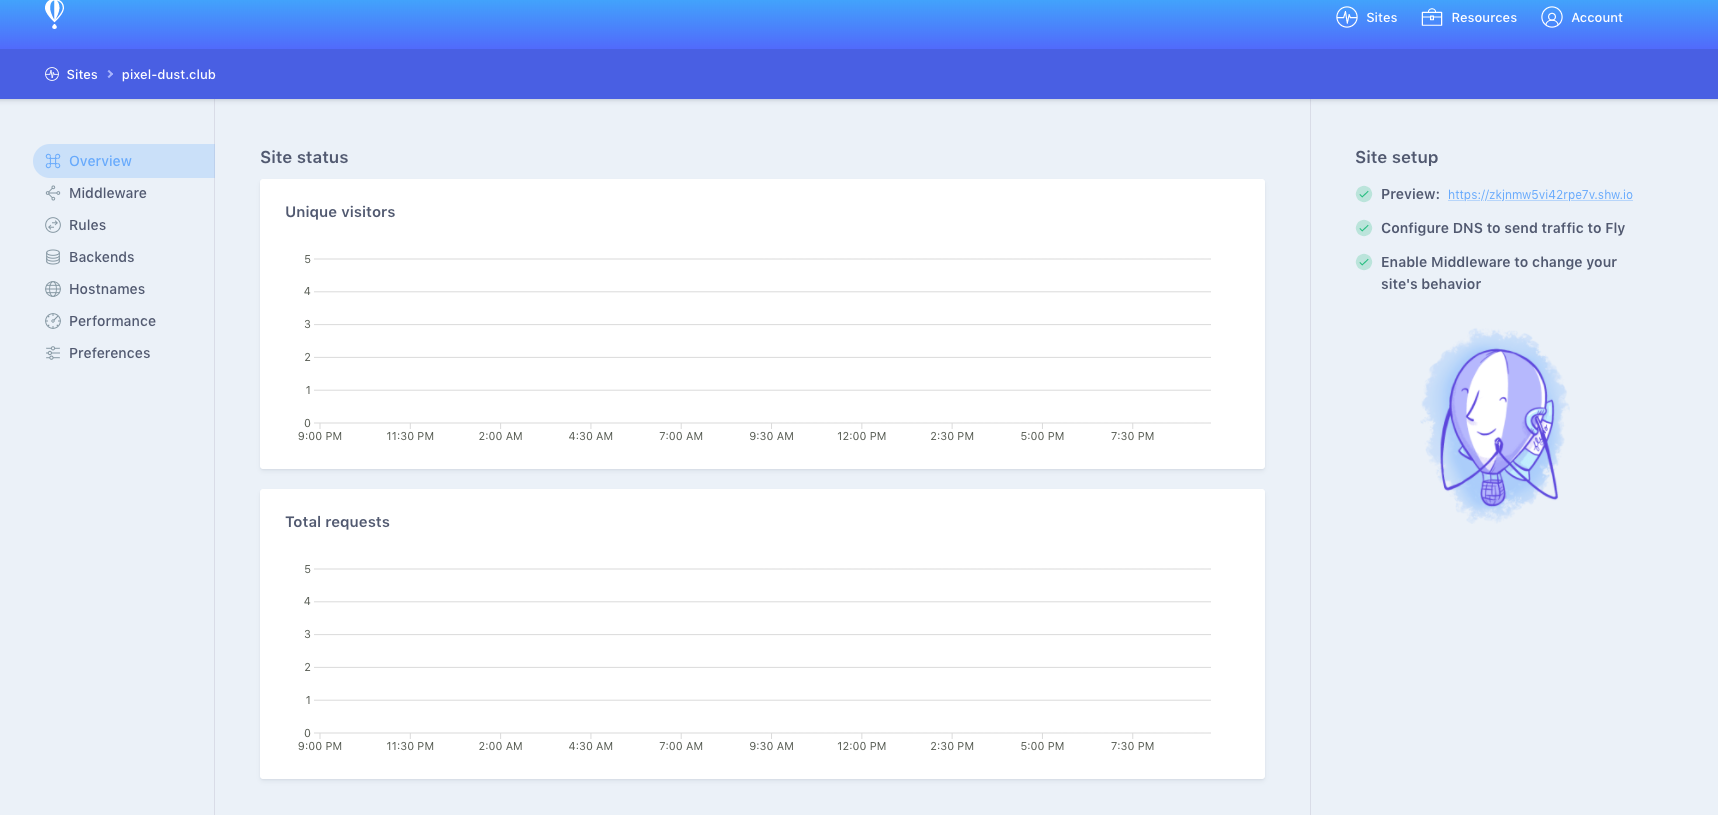This screenshot has width=1718, height=815.
Task: Click the Middleware sidebar icon
Action: [x=53, y=193]
